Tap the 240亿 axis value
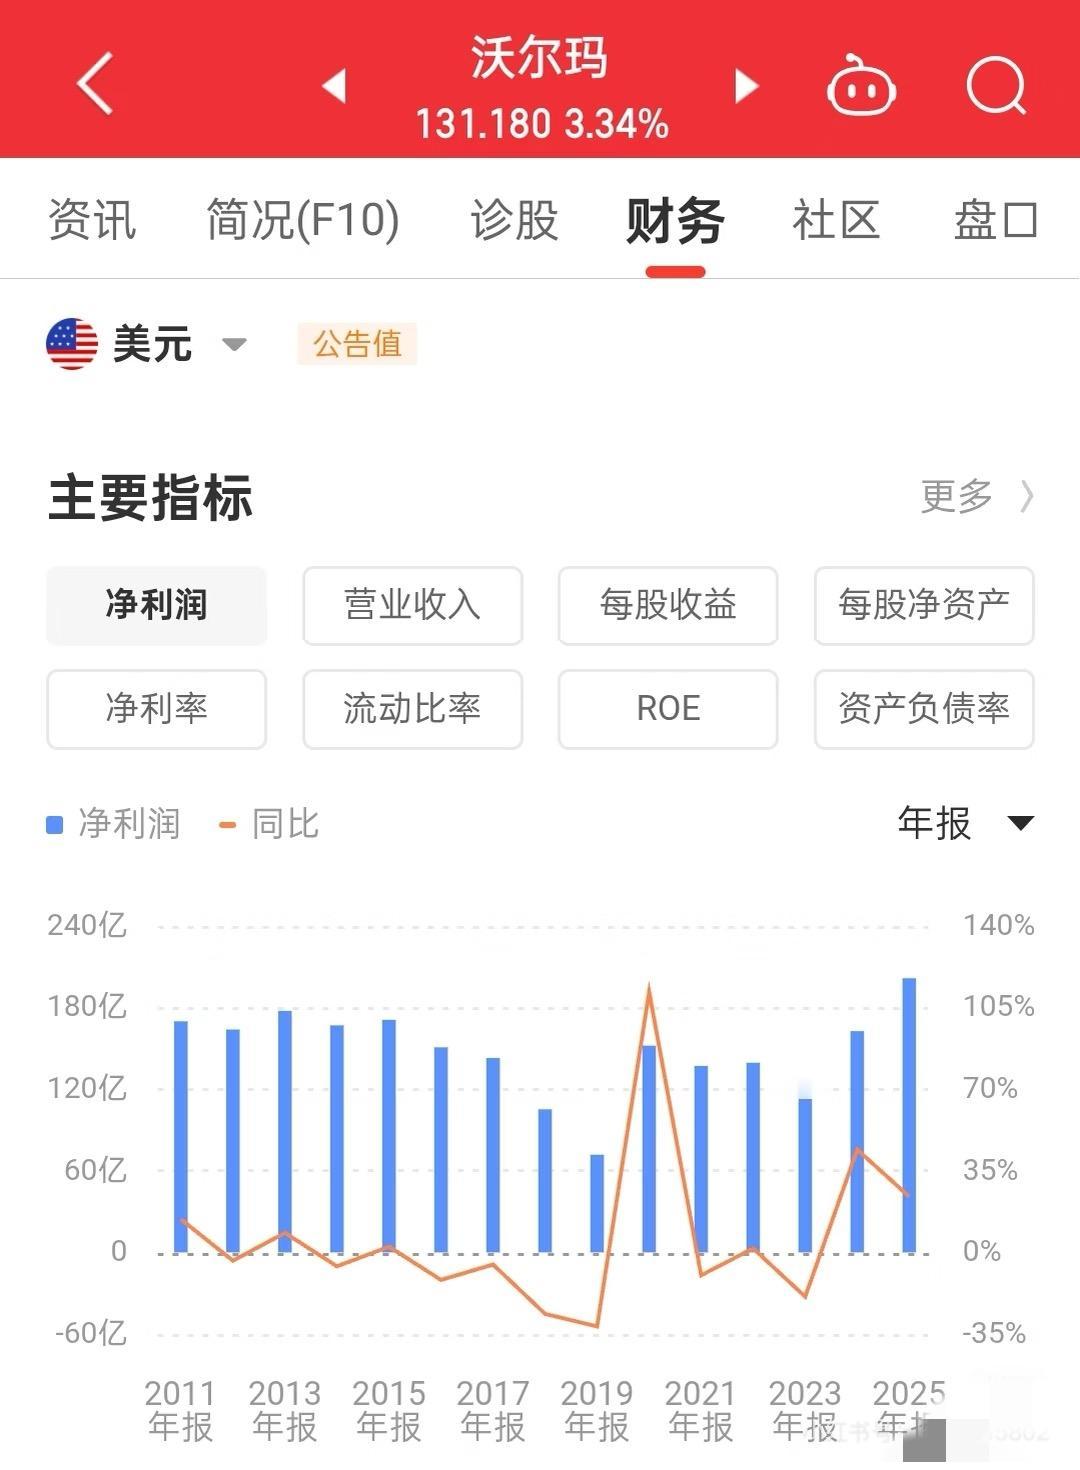Image resolution: width=1080 pixels, height=1470 pixels. [87, 925]
